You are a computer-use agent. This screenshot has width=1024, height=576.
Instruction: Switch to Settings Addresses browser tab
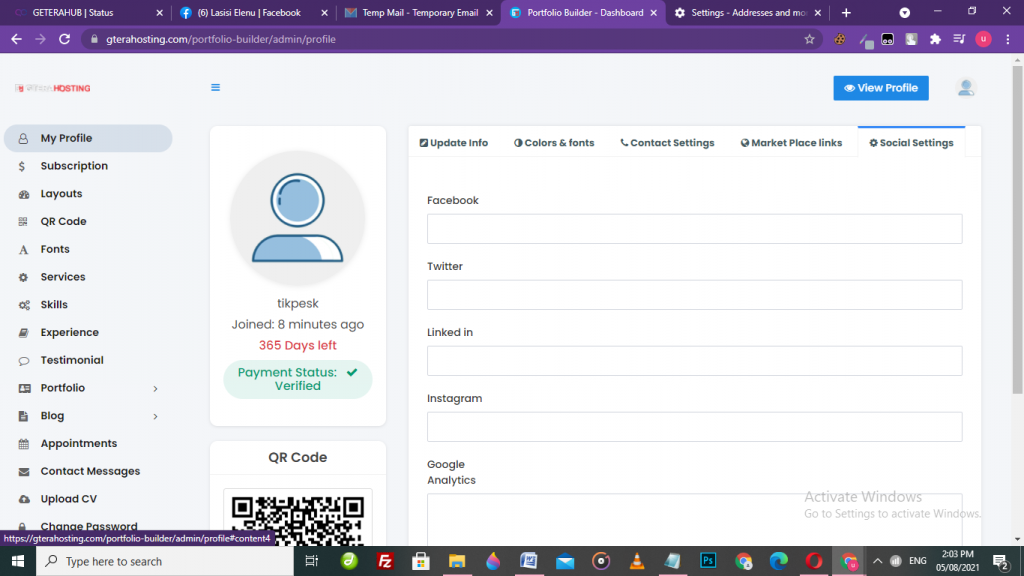(x=748, y=13)
